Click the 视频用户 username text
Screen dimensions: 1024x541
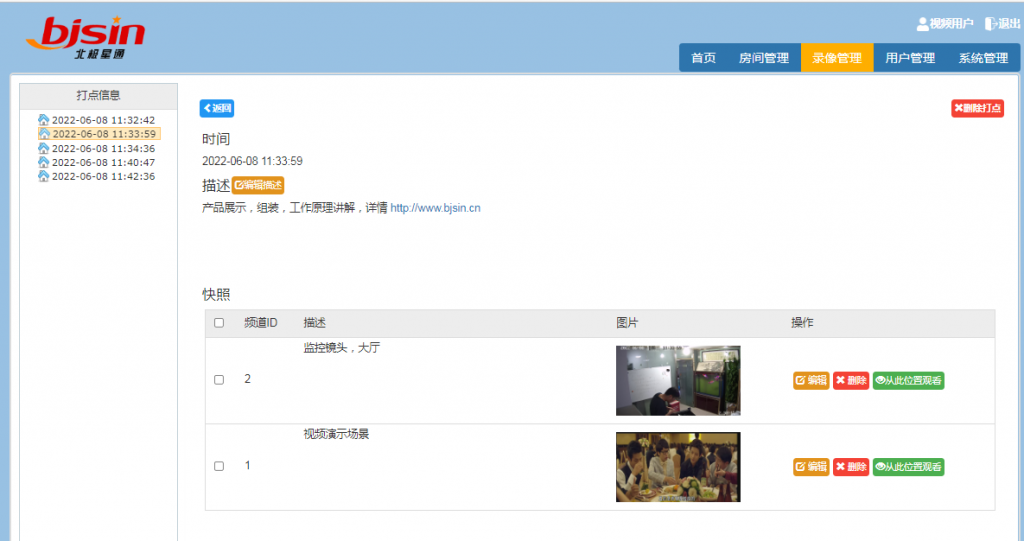(952, 24)
